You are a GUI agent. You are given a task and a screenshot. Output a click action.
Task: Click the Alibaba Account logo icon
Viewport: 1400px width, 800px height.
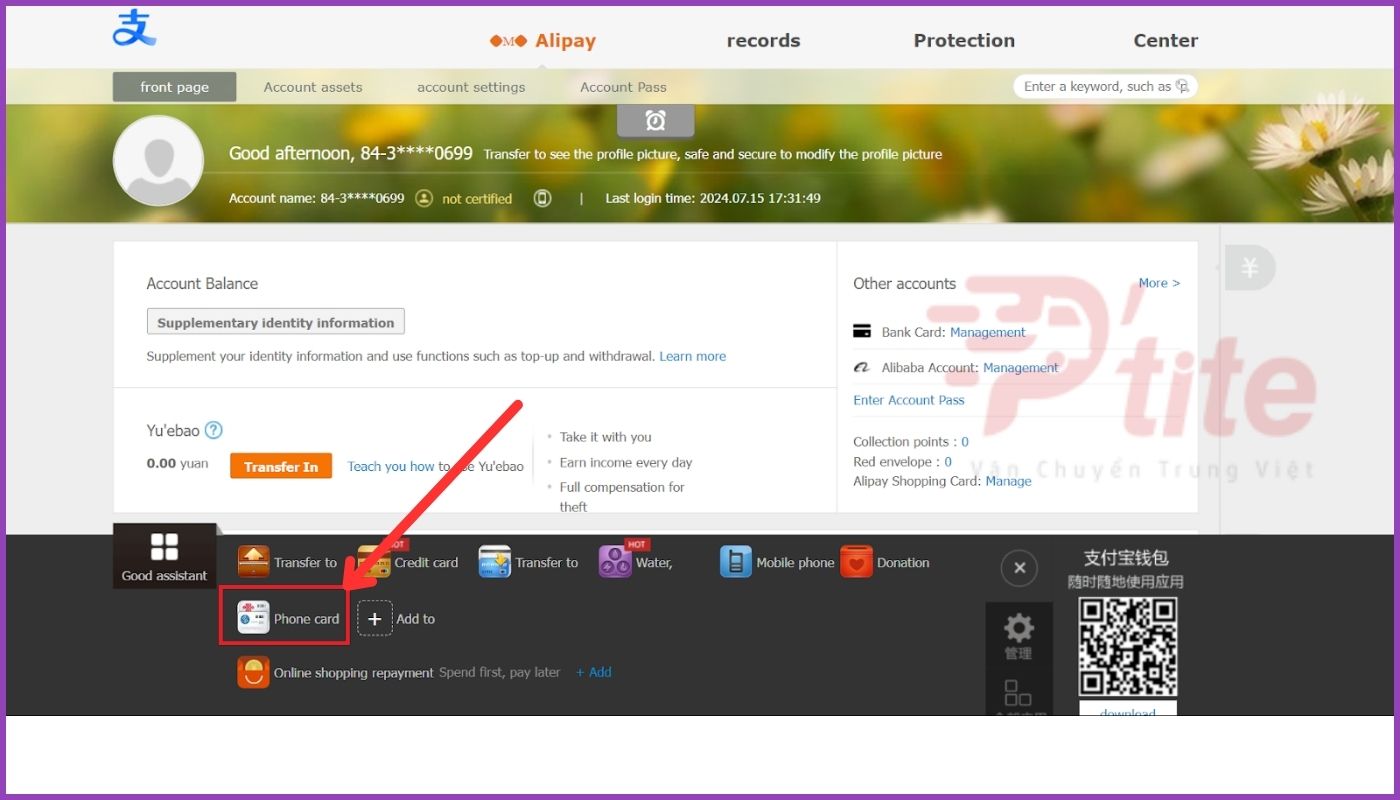coord(862,367)
